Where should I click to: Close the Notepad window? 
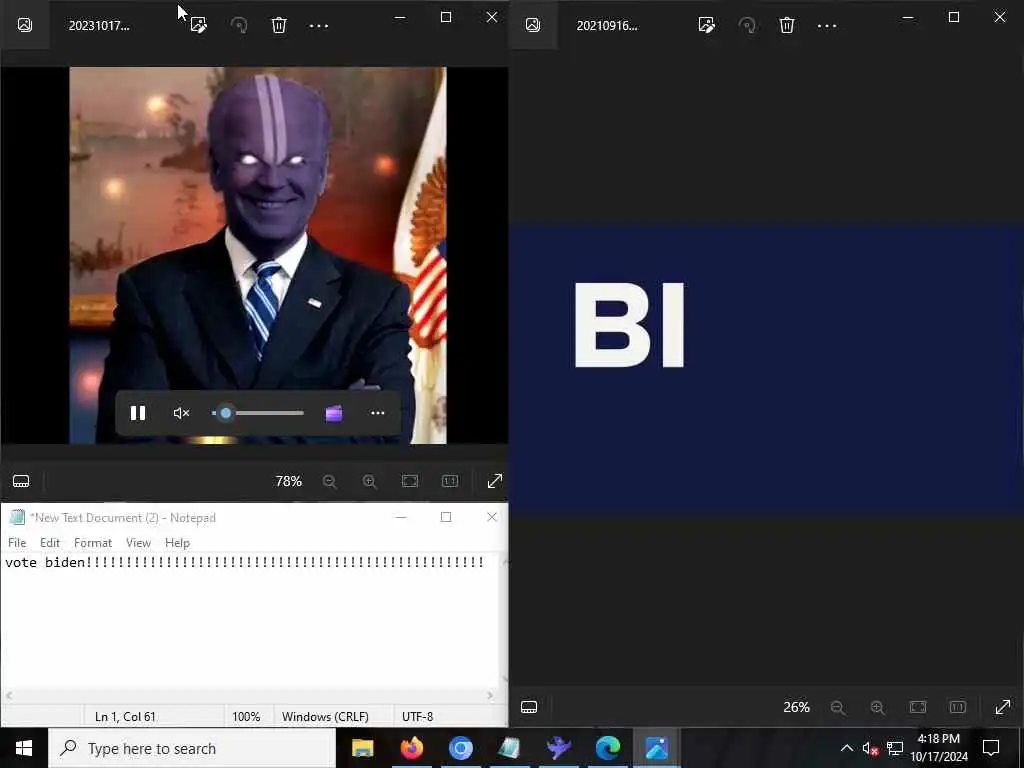pos(492,517)
